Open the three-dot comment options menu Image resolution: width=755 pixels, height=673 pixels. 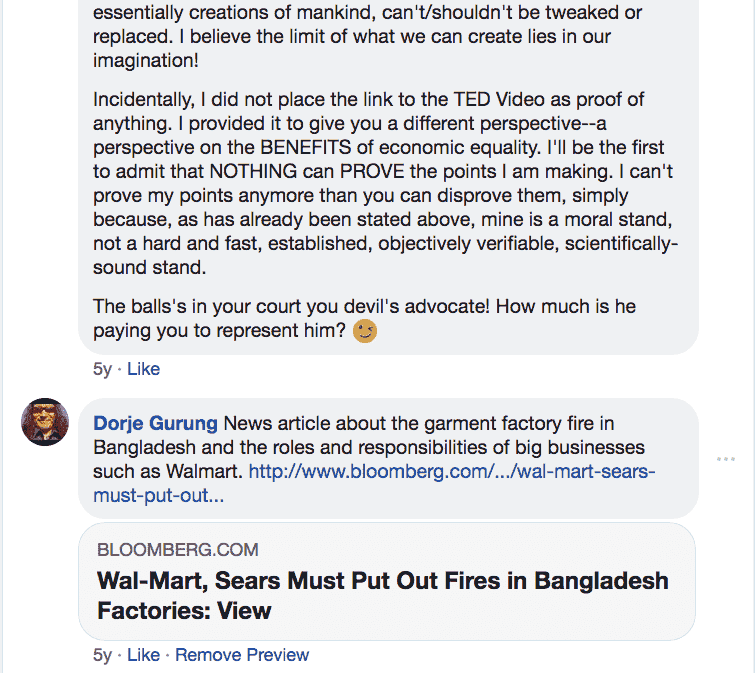[x=725, y=459]
